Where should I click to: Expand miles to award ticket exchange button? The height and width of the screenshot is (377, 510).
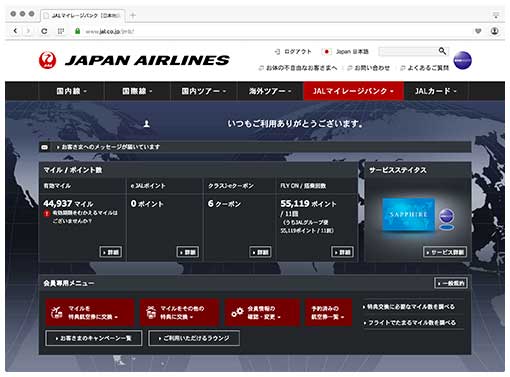pyautogui.click(x=90, y=312)
